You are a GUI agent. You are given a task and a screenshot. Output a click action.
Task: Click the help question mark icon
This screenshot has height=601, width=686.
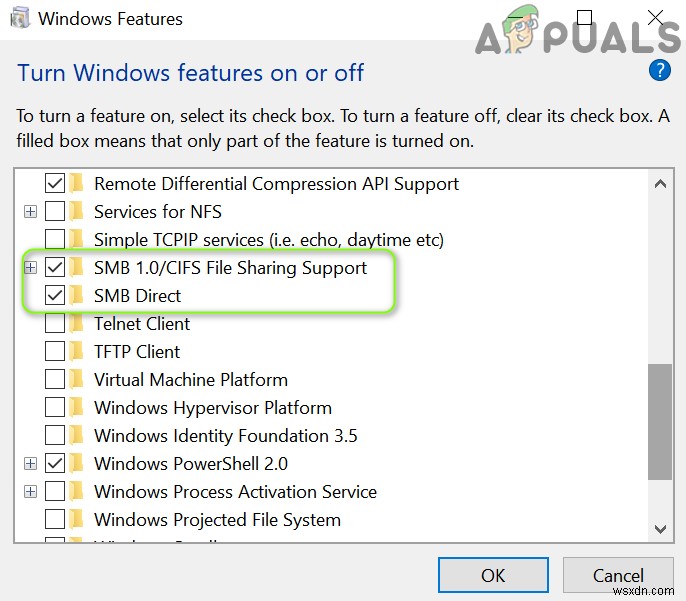point(659,71)
